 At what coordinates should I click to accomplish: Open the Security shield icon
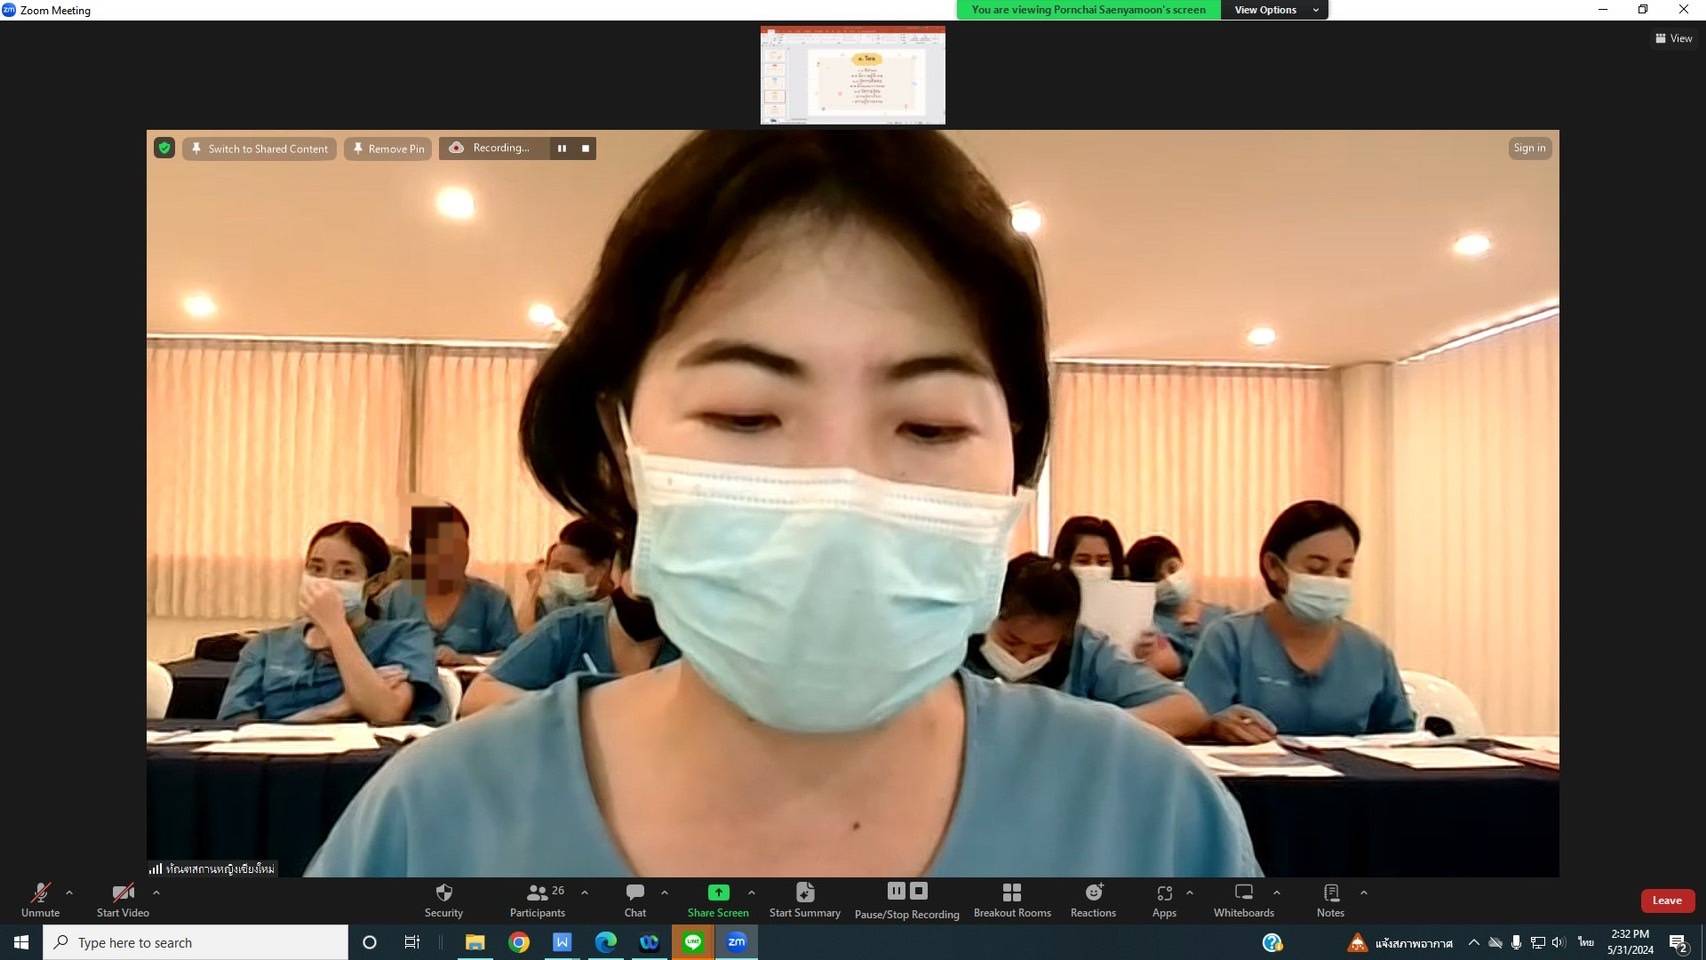(x=444, y=893)
